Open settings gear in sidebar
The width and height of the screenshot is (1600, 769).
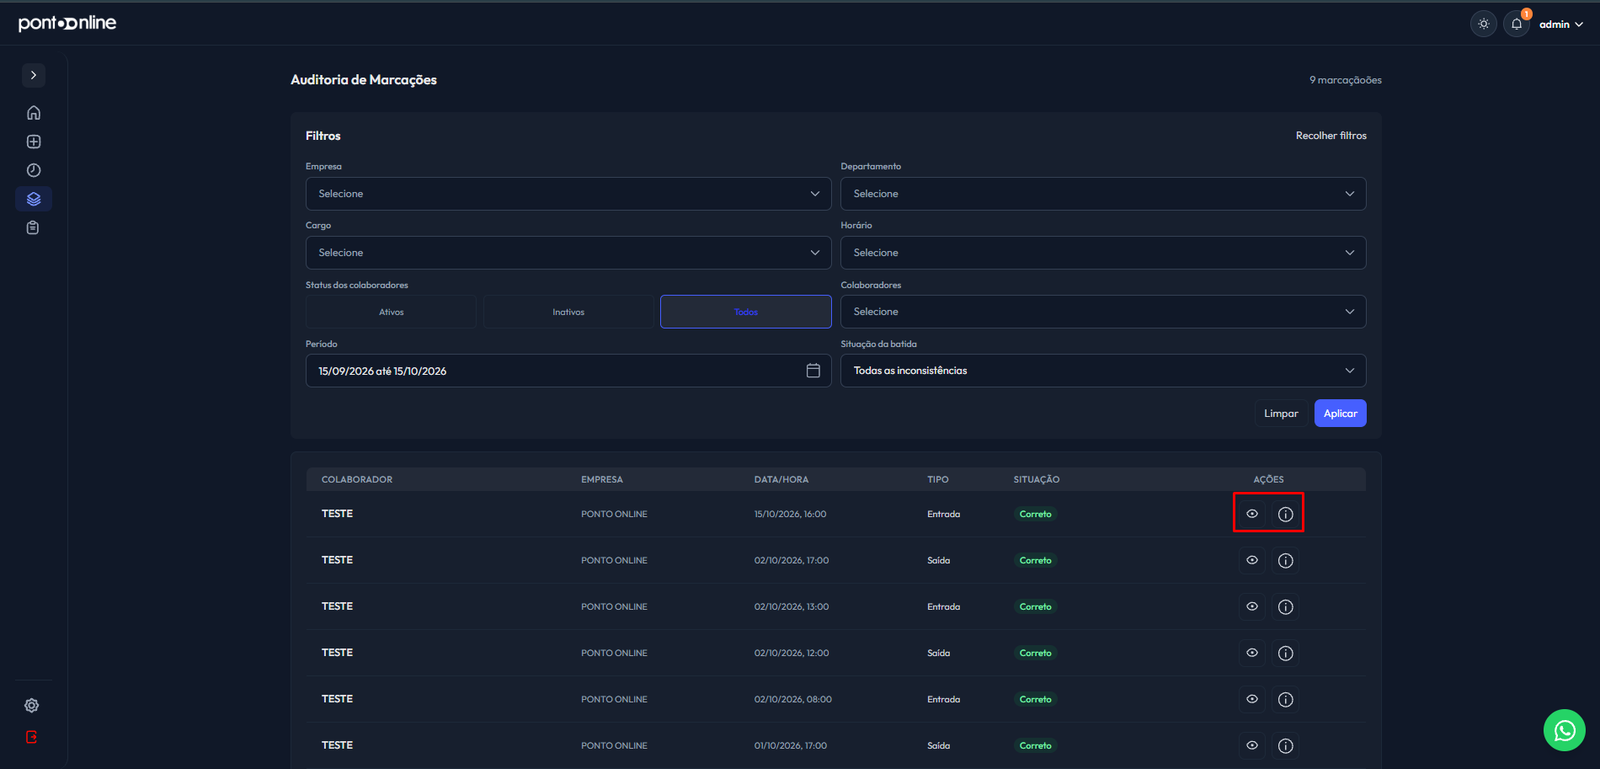point(32,705)
